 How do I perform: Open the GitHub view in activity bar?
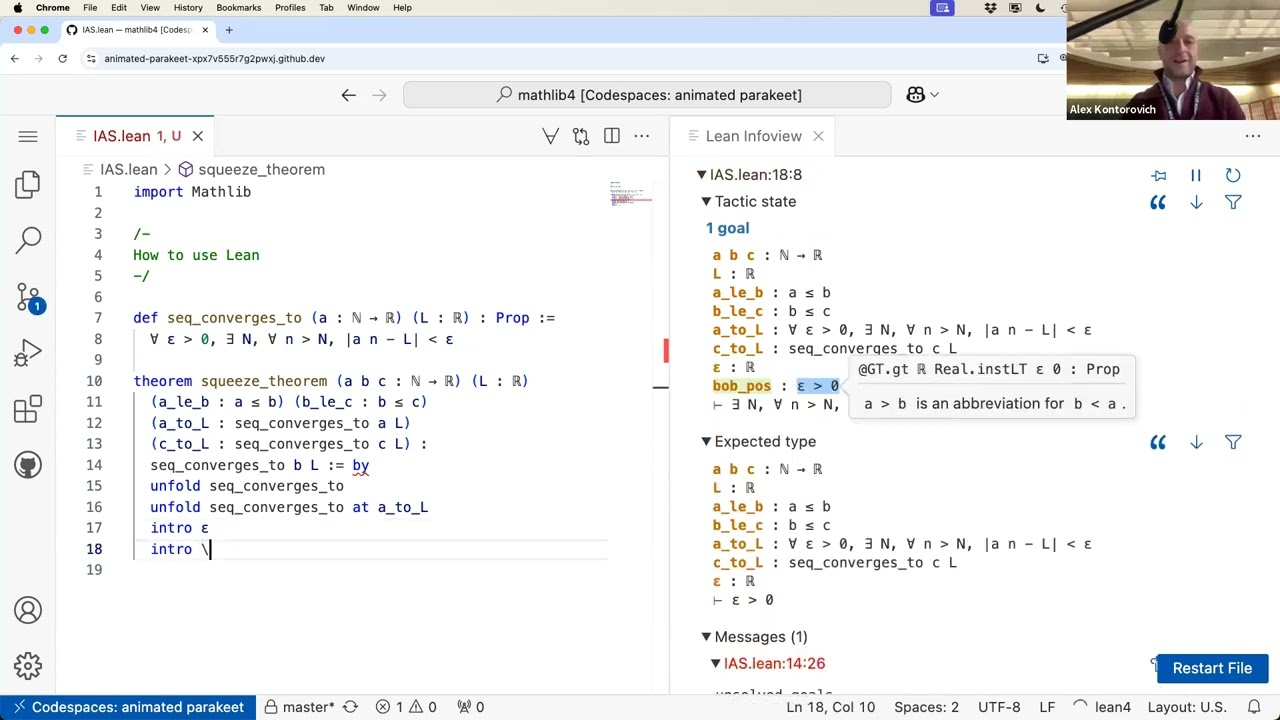click(28, 465)
